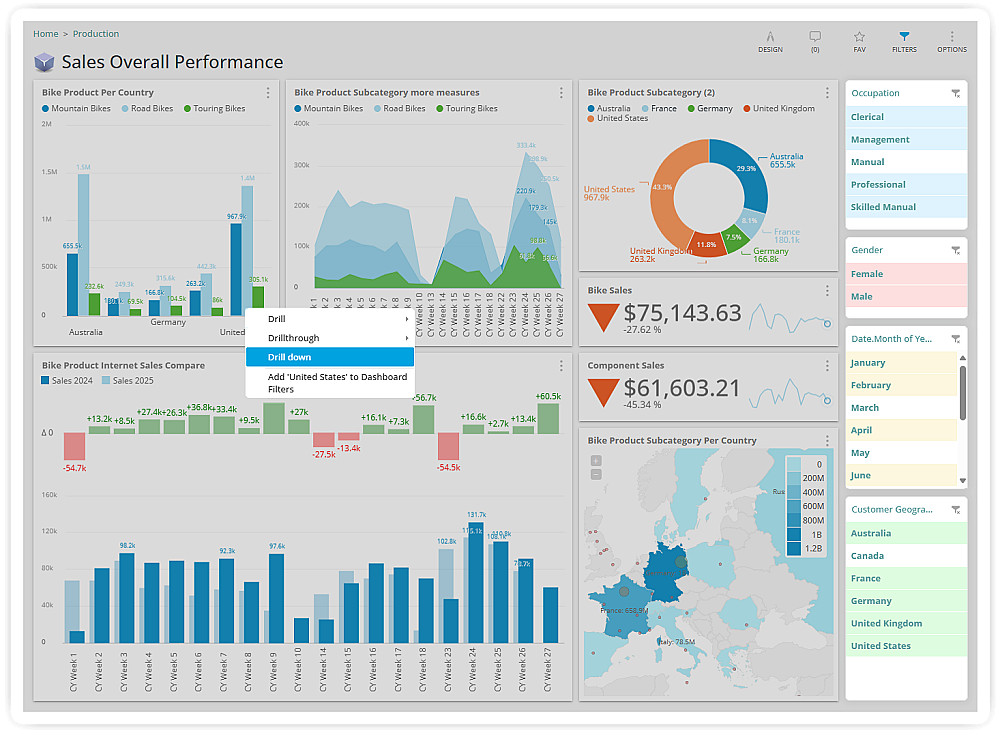This screenshot has width=1000, height=735.
Task: Zoom in on the map
Action: pos(596,461)
